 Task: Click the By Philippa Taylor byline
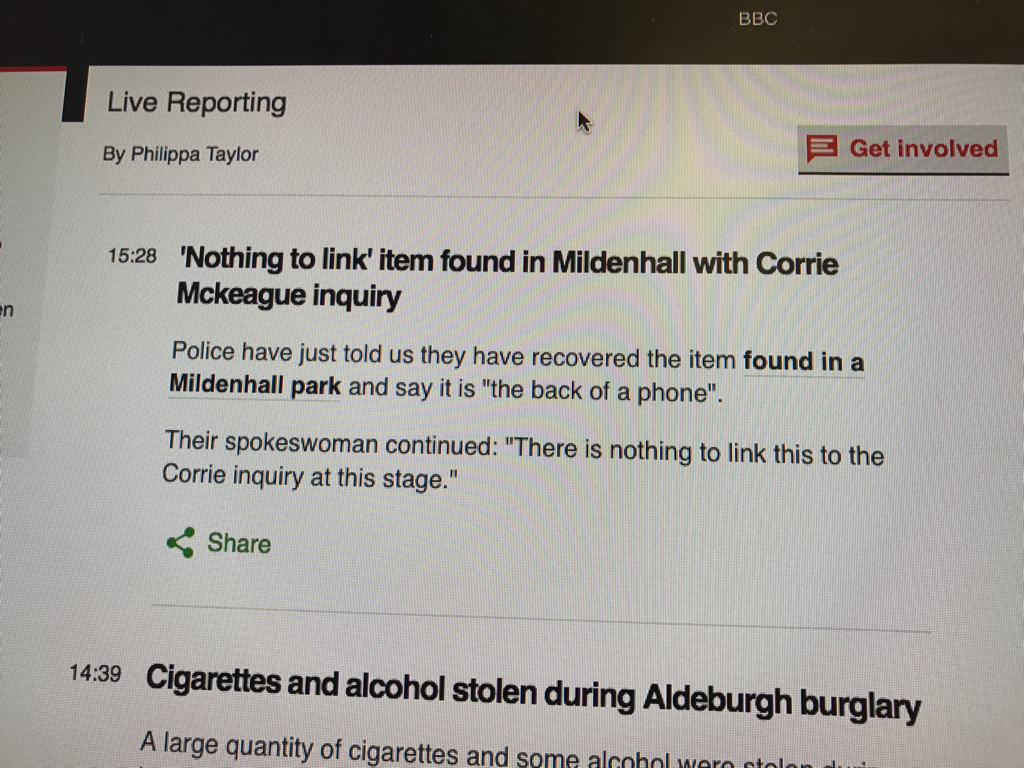tap(180, 155)
